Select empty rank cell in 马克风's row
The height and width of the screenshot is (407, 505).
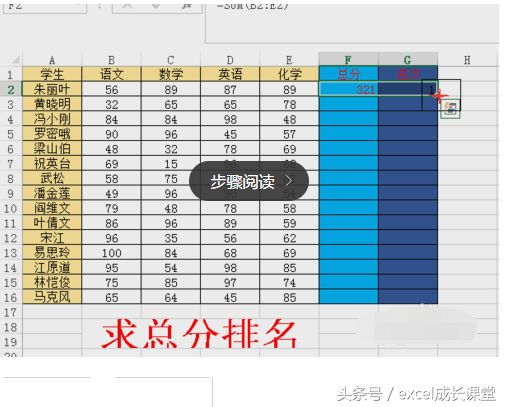408,297
